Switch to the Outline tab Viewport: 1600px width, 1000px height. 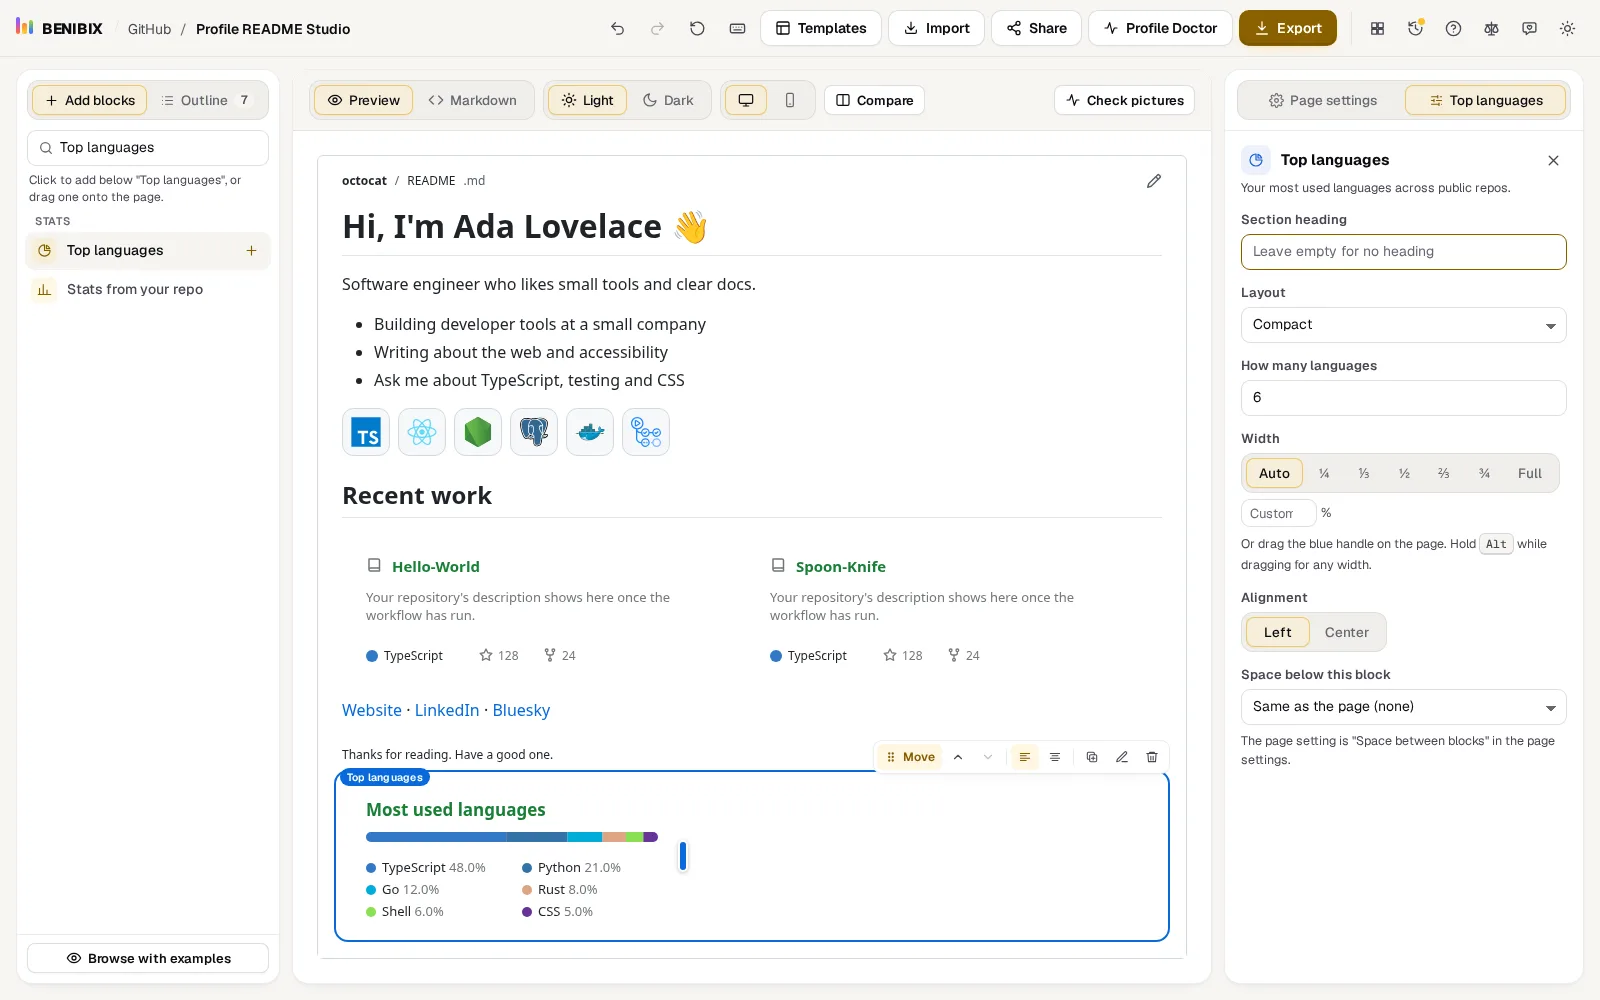(206, 100)
